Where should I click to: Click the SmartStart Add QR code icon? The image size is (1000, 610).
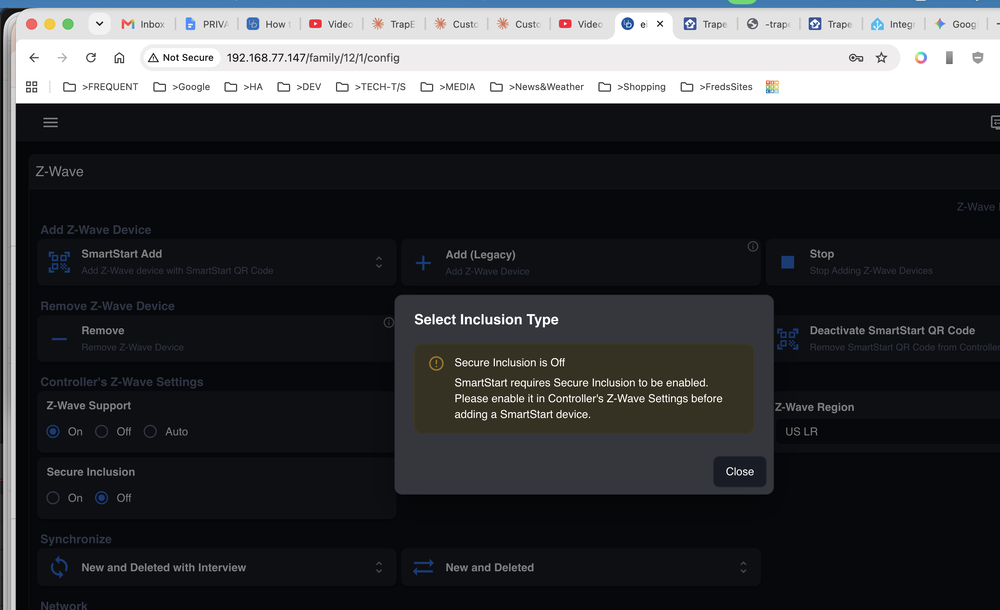(59, 262)
